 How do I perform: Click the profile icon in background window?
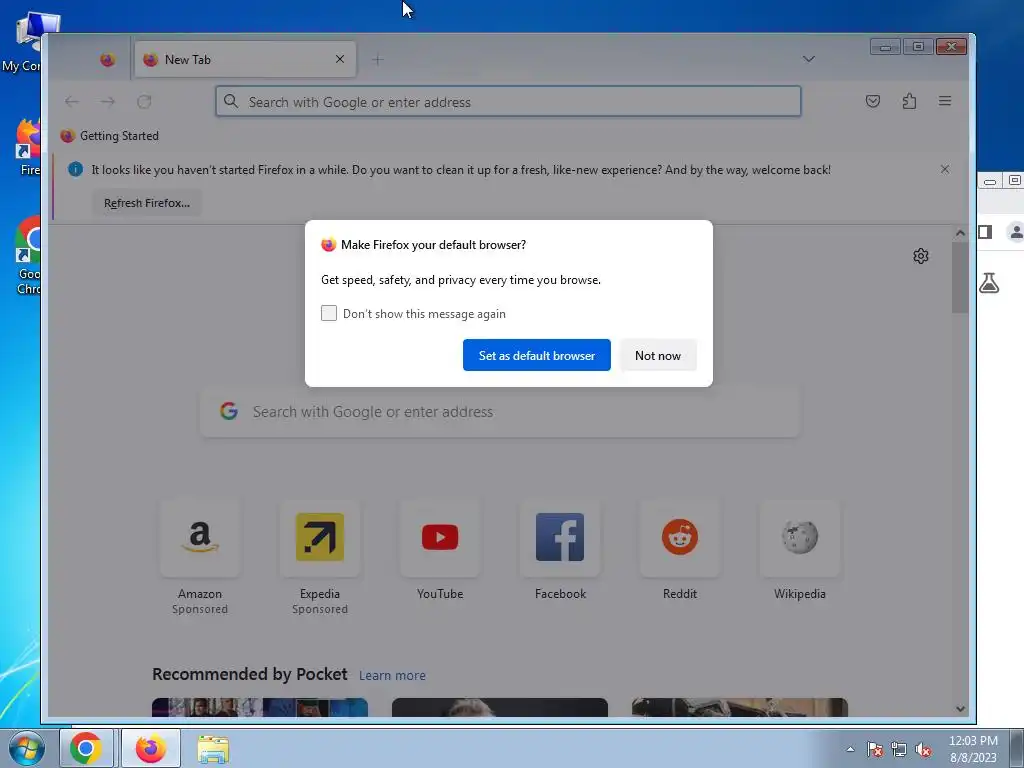point(1016,232)
